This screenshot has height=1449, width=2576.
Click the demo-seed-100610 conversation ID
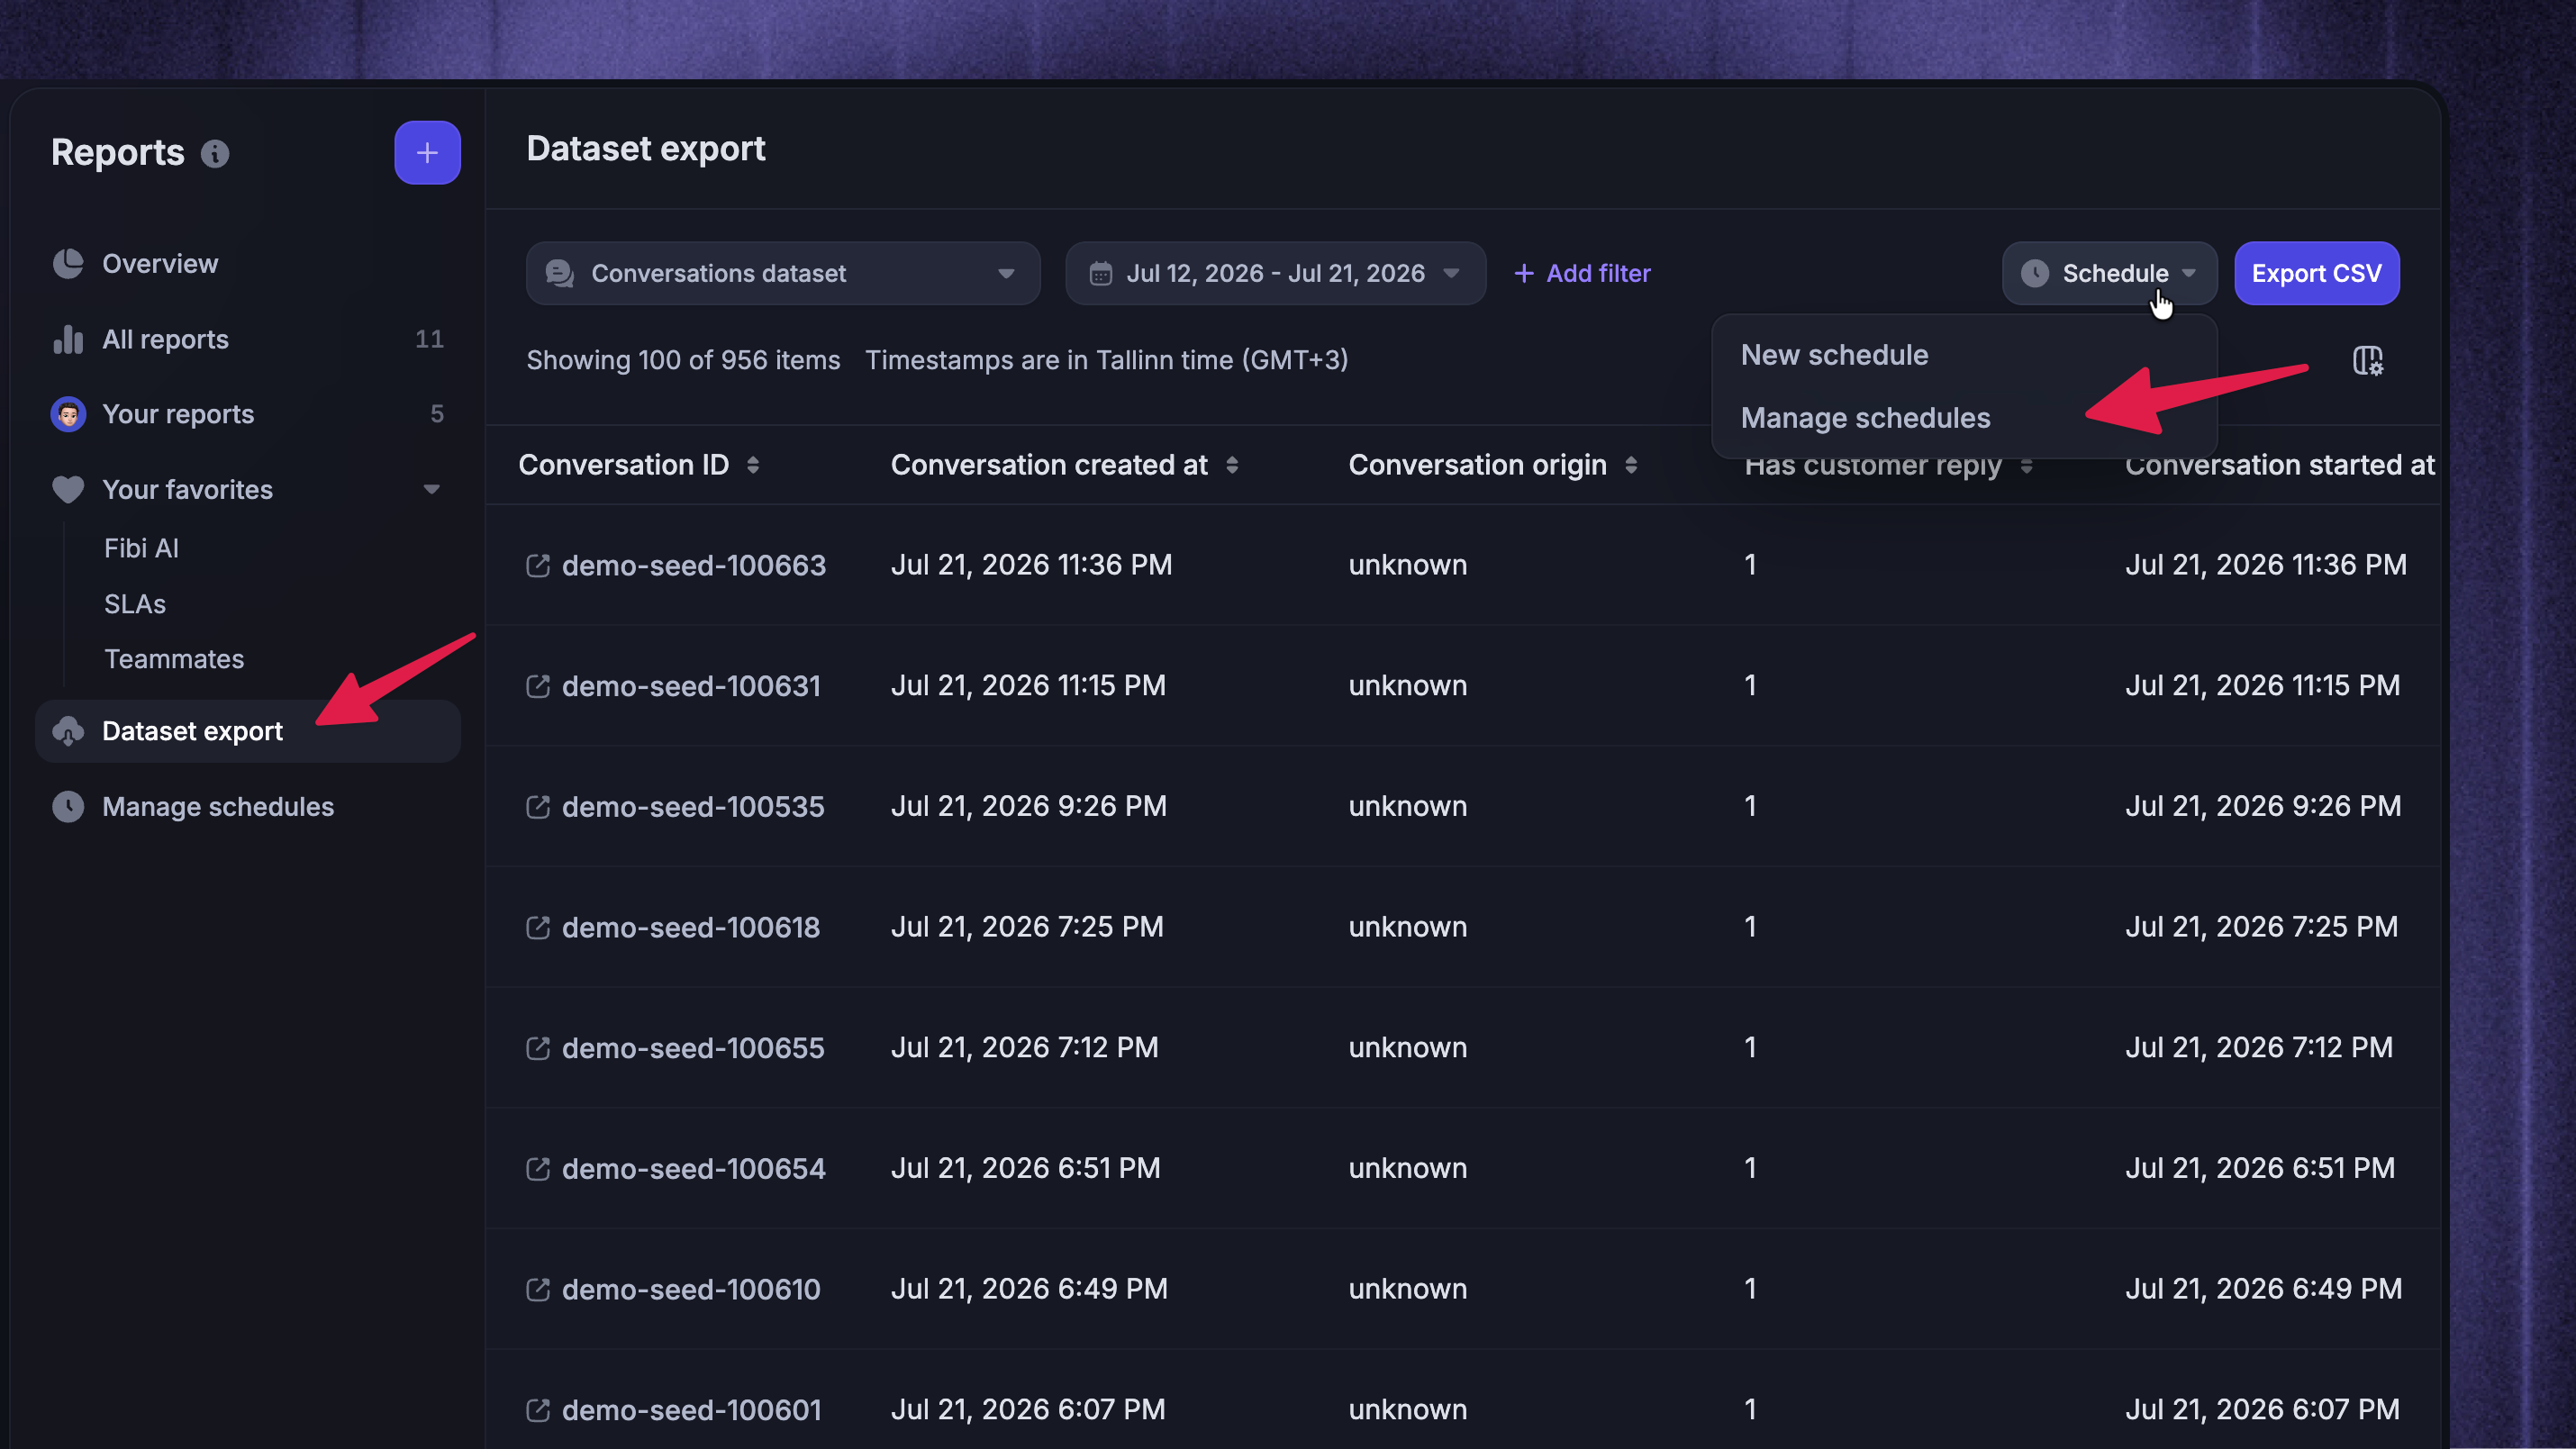[691, 1290]
